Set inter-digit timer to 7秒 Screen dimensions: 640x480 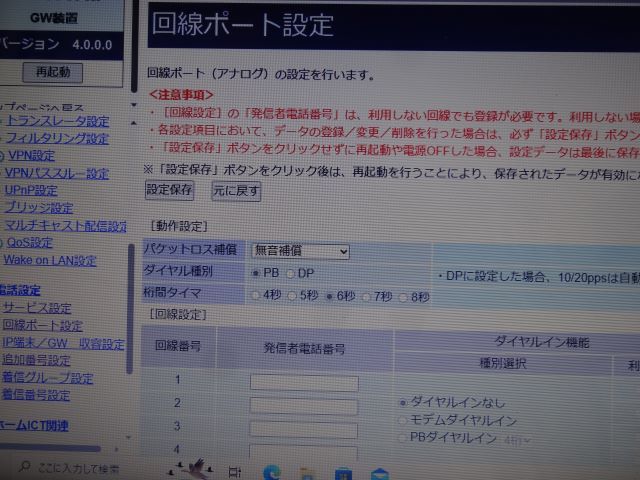[366, 297]
